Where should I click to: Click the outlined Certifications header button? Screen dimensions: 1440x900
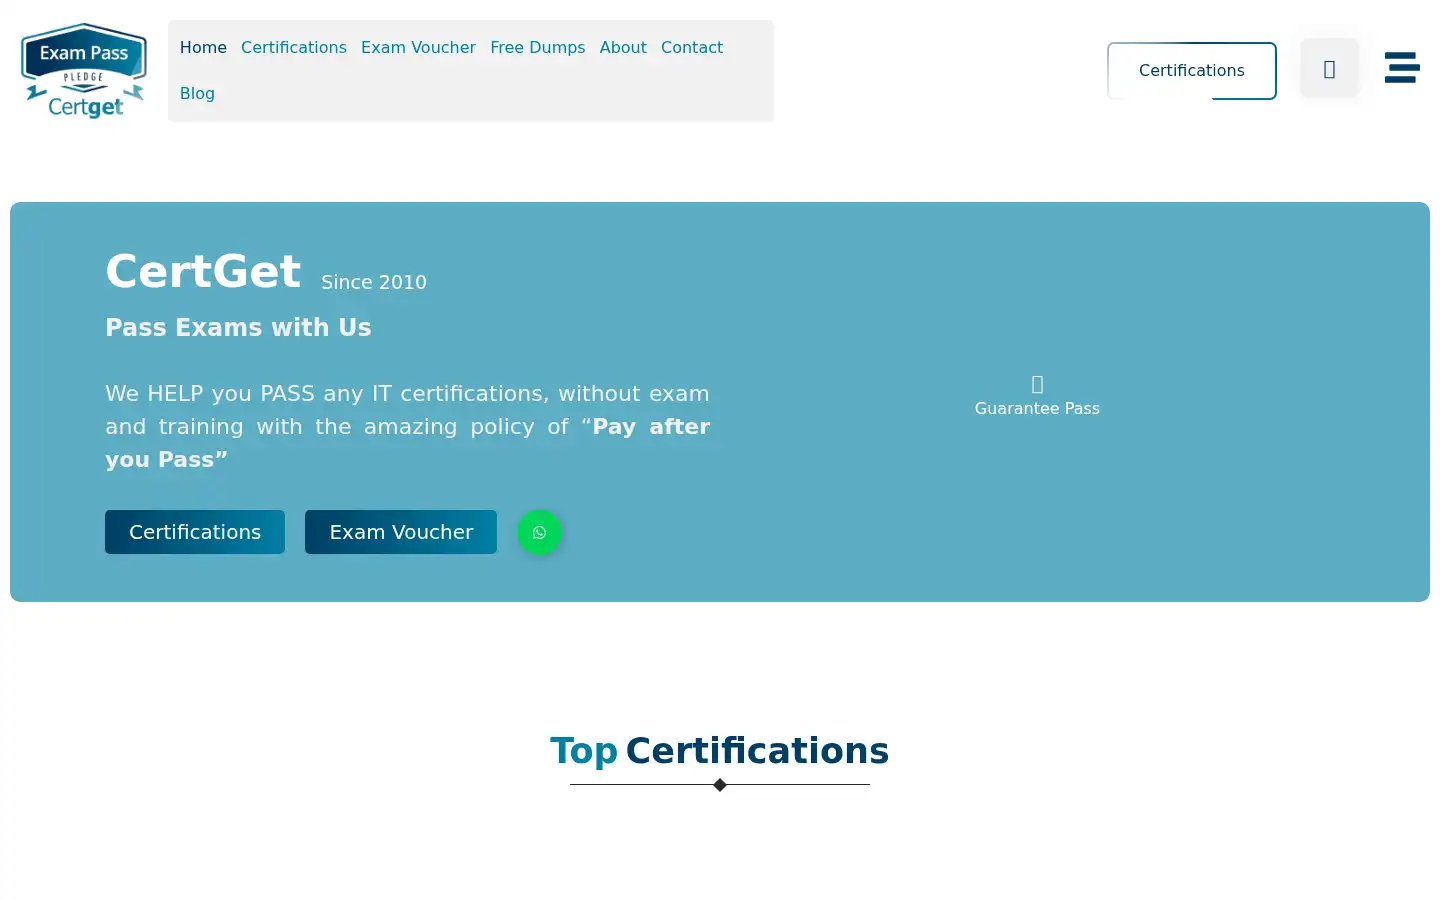1192,70
